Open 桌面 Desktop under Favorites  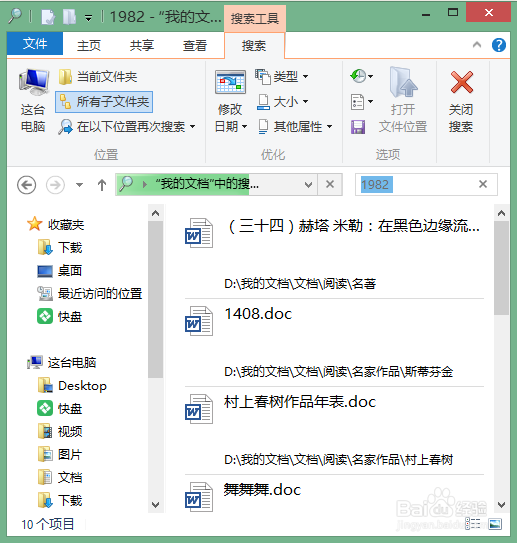click(60, 271)
